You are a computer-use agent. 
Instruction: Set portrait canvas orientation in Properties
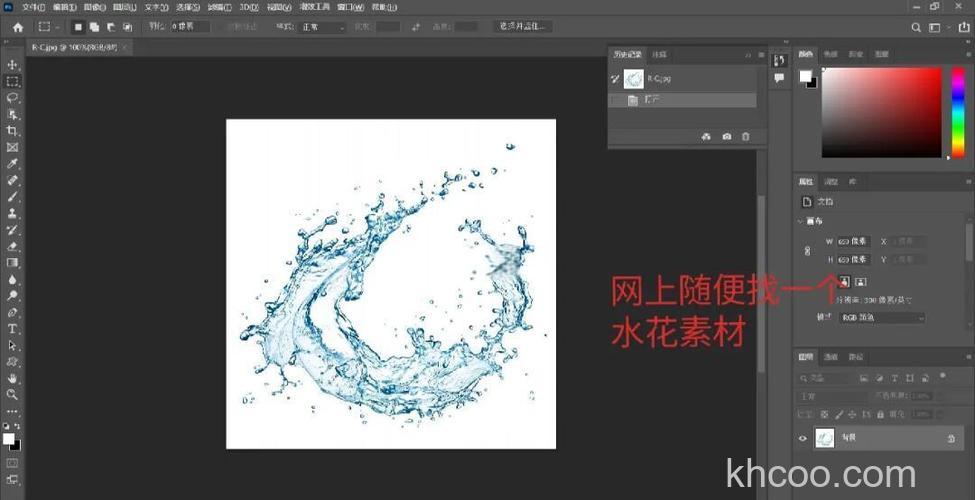[844, 282]
